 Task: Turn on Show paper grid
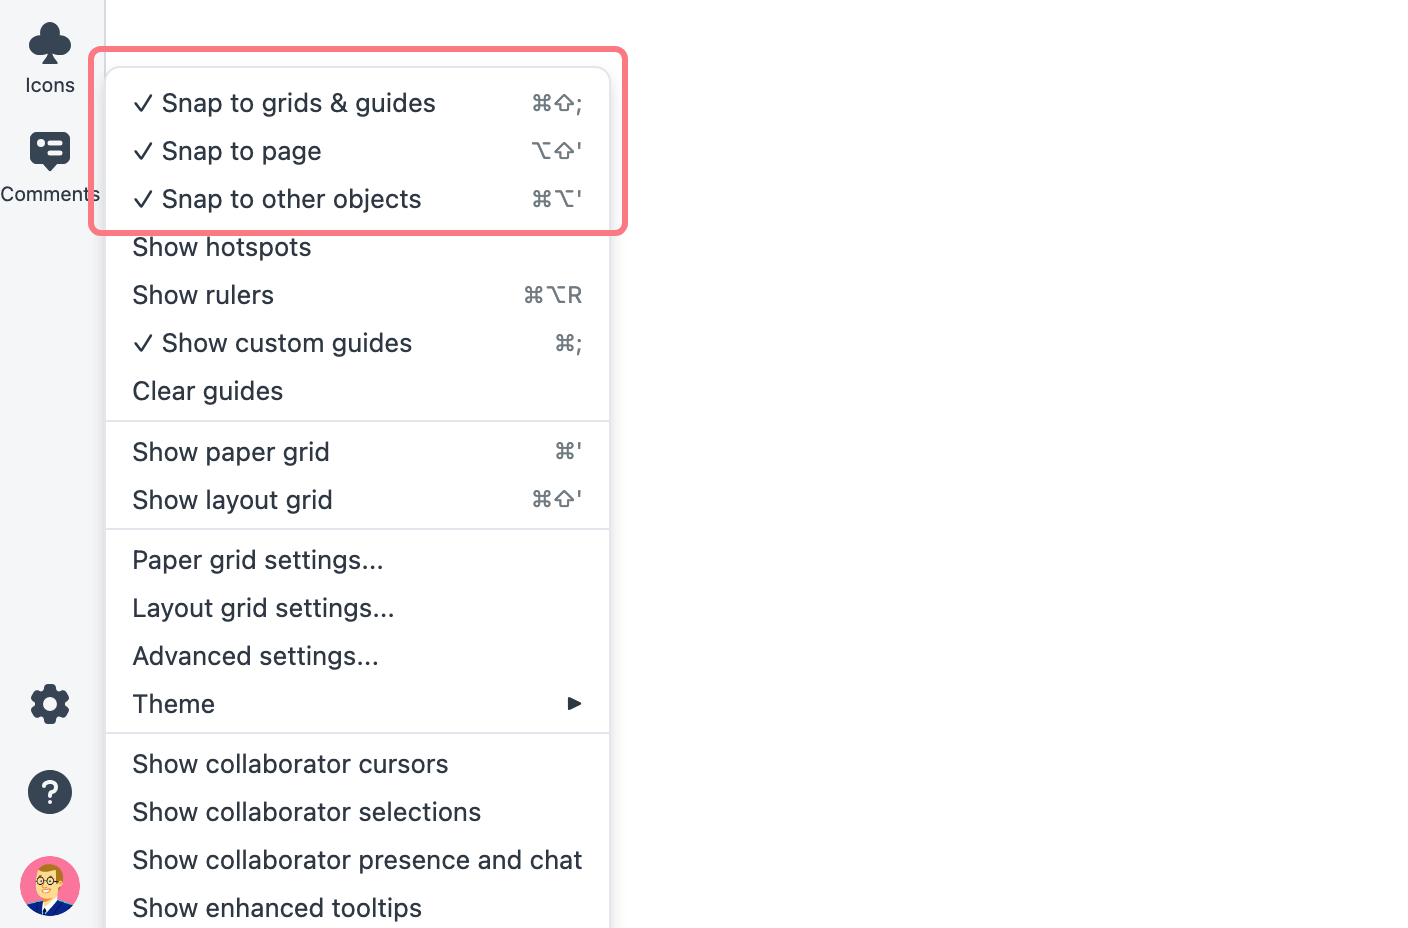pyautogui.click(x=357, y=452)
